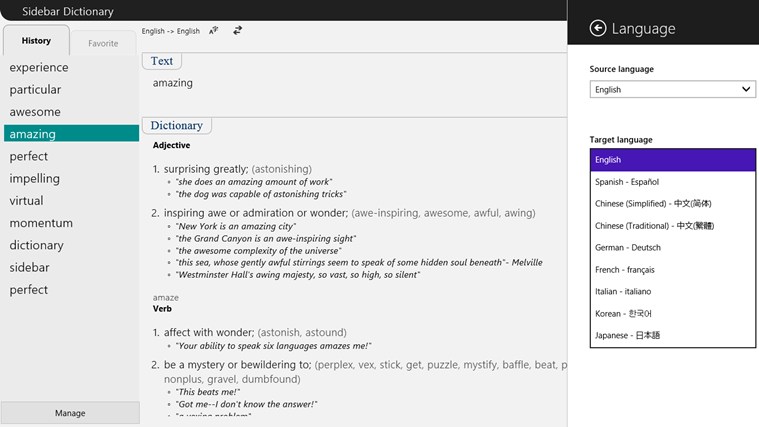Select German - Deutsch target language
Viewport: 759px width, 427px height.
point(672,248)
